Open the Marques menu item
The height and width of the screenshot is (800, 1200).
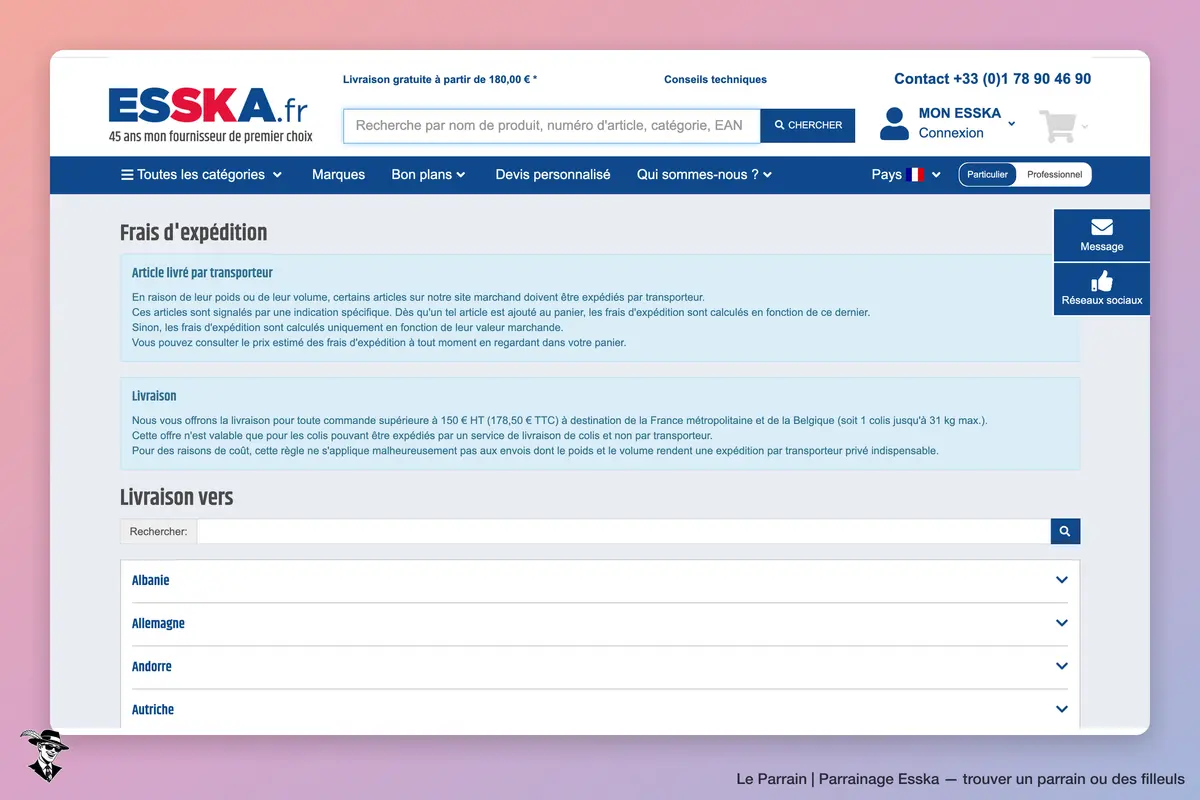pos(338,174)
